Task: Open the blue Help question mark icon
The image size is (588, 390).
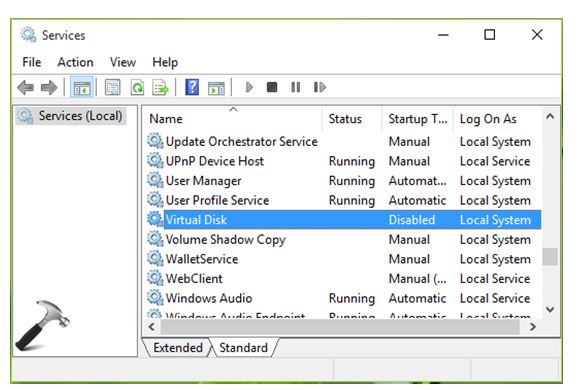Action: tap(192, 87)
